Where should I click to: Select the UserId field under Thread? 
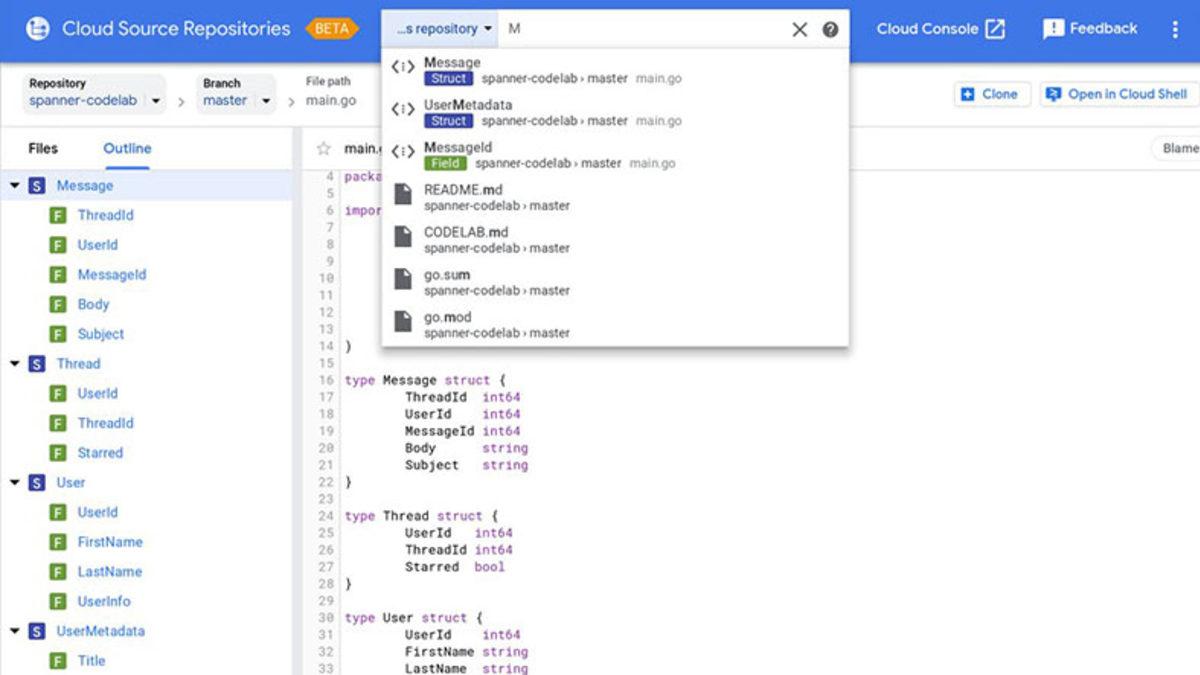[x=97, y=393]
